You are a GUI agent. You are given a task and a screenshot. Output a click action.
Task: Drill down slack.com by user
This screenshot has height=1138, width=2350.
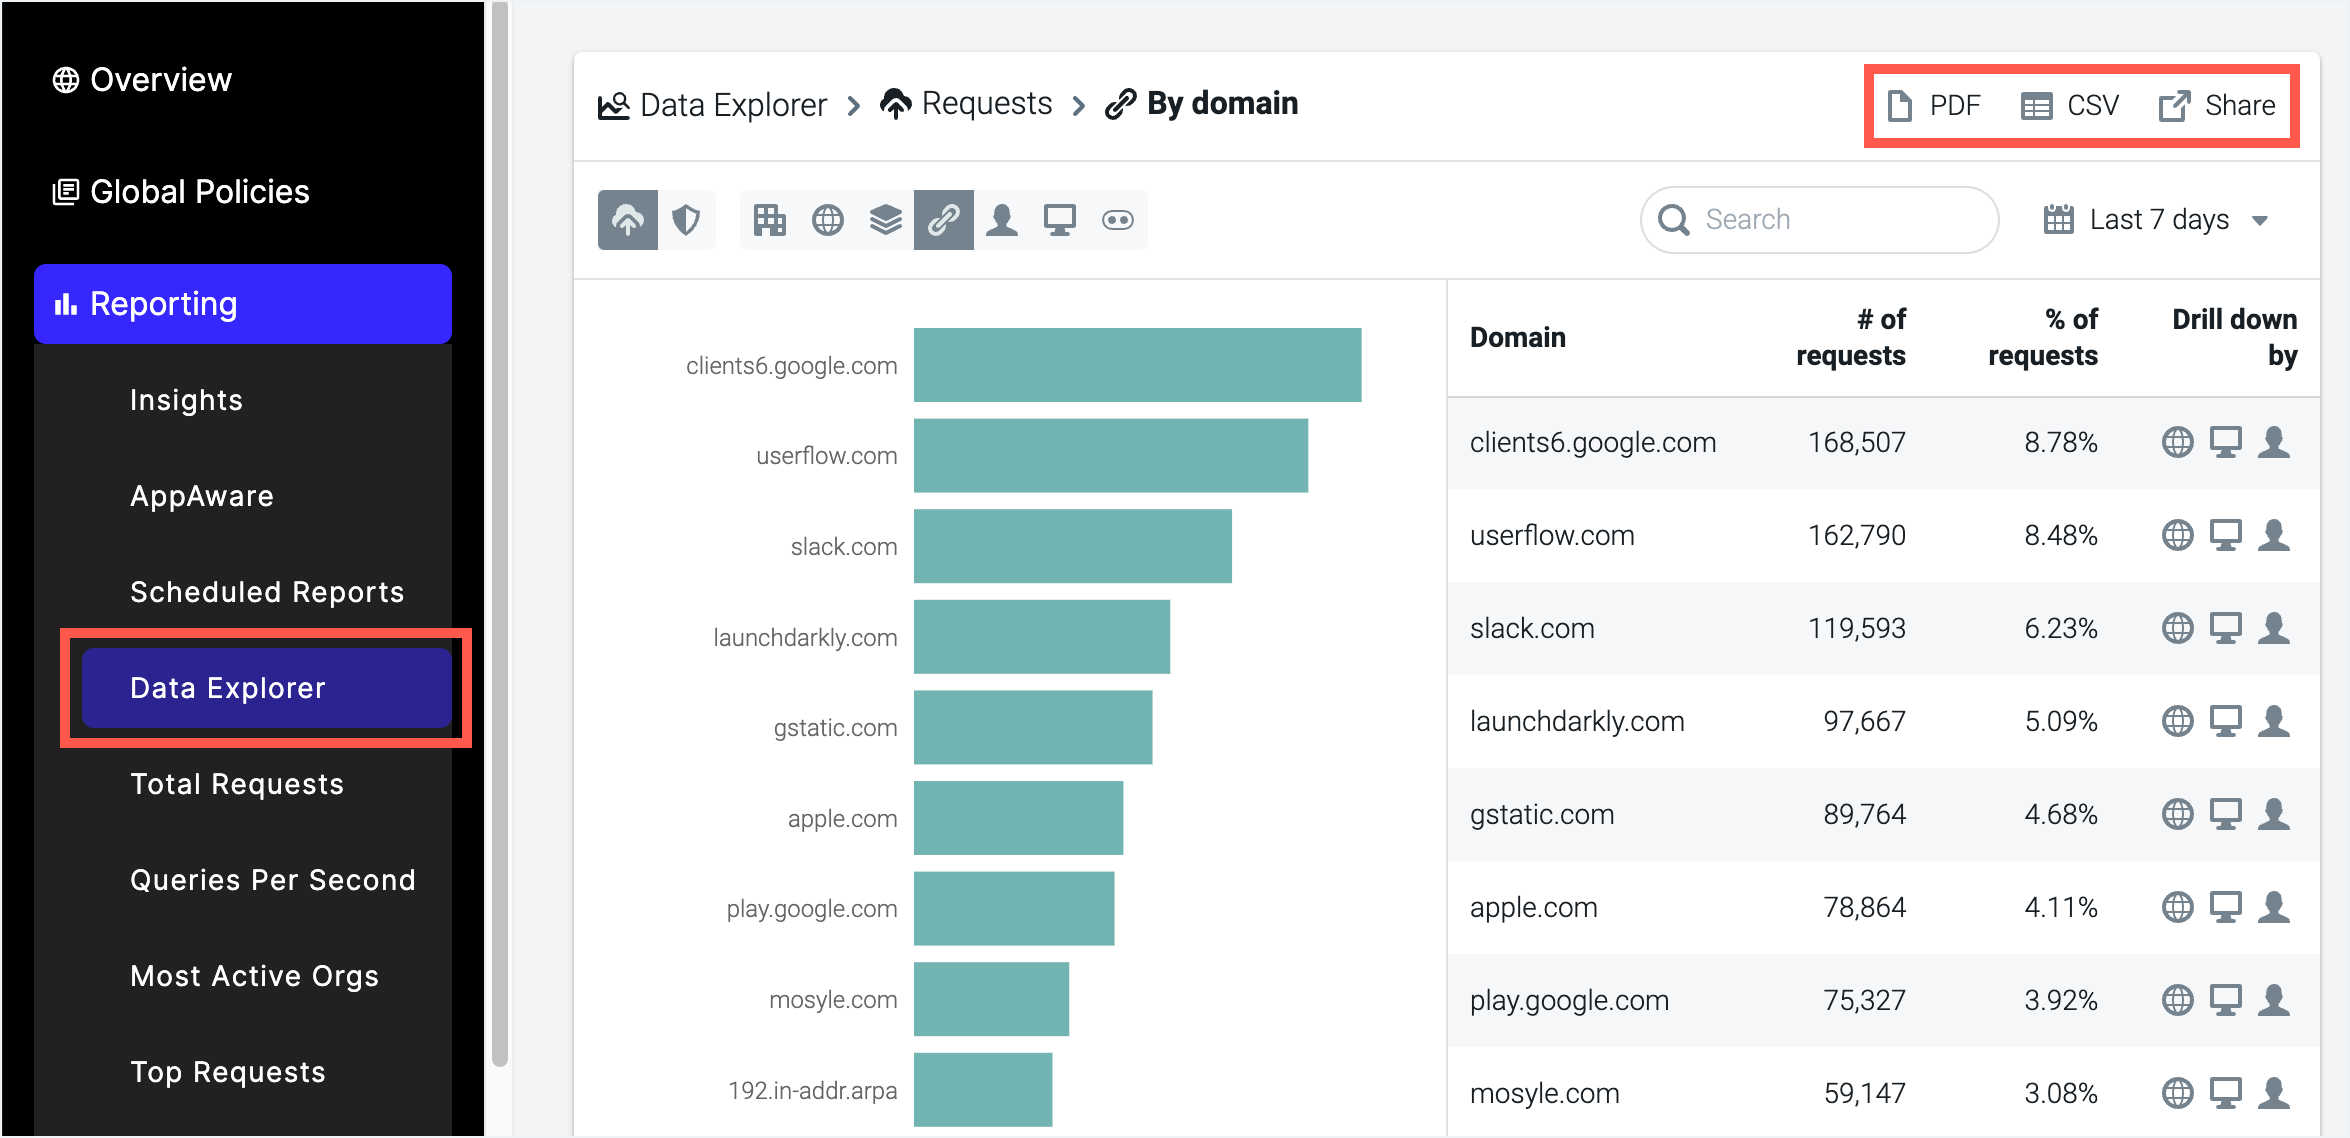2276,627
